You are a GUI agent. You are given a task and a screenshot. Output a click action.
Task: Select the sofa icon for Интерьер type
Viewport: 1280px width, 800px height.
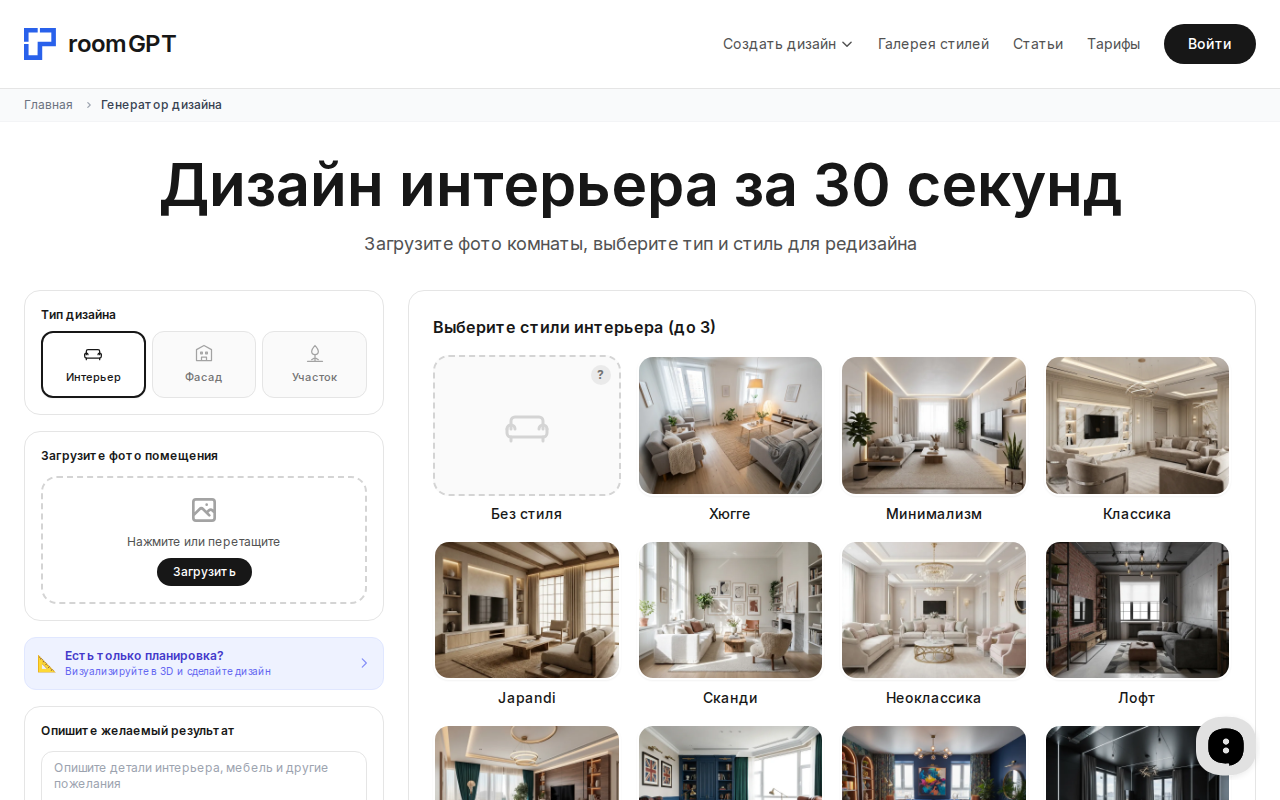93,353
